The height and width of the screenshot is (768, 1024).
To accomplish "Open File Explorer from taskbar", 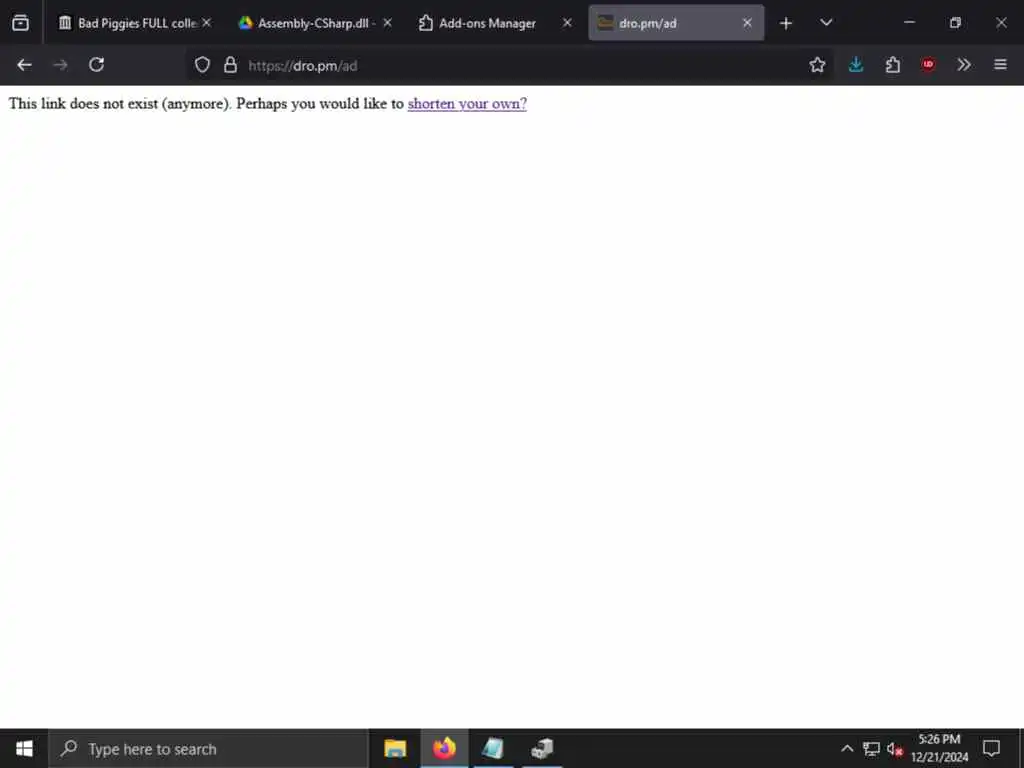I will point(395,748).
